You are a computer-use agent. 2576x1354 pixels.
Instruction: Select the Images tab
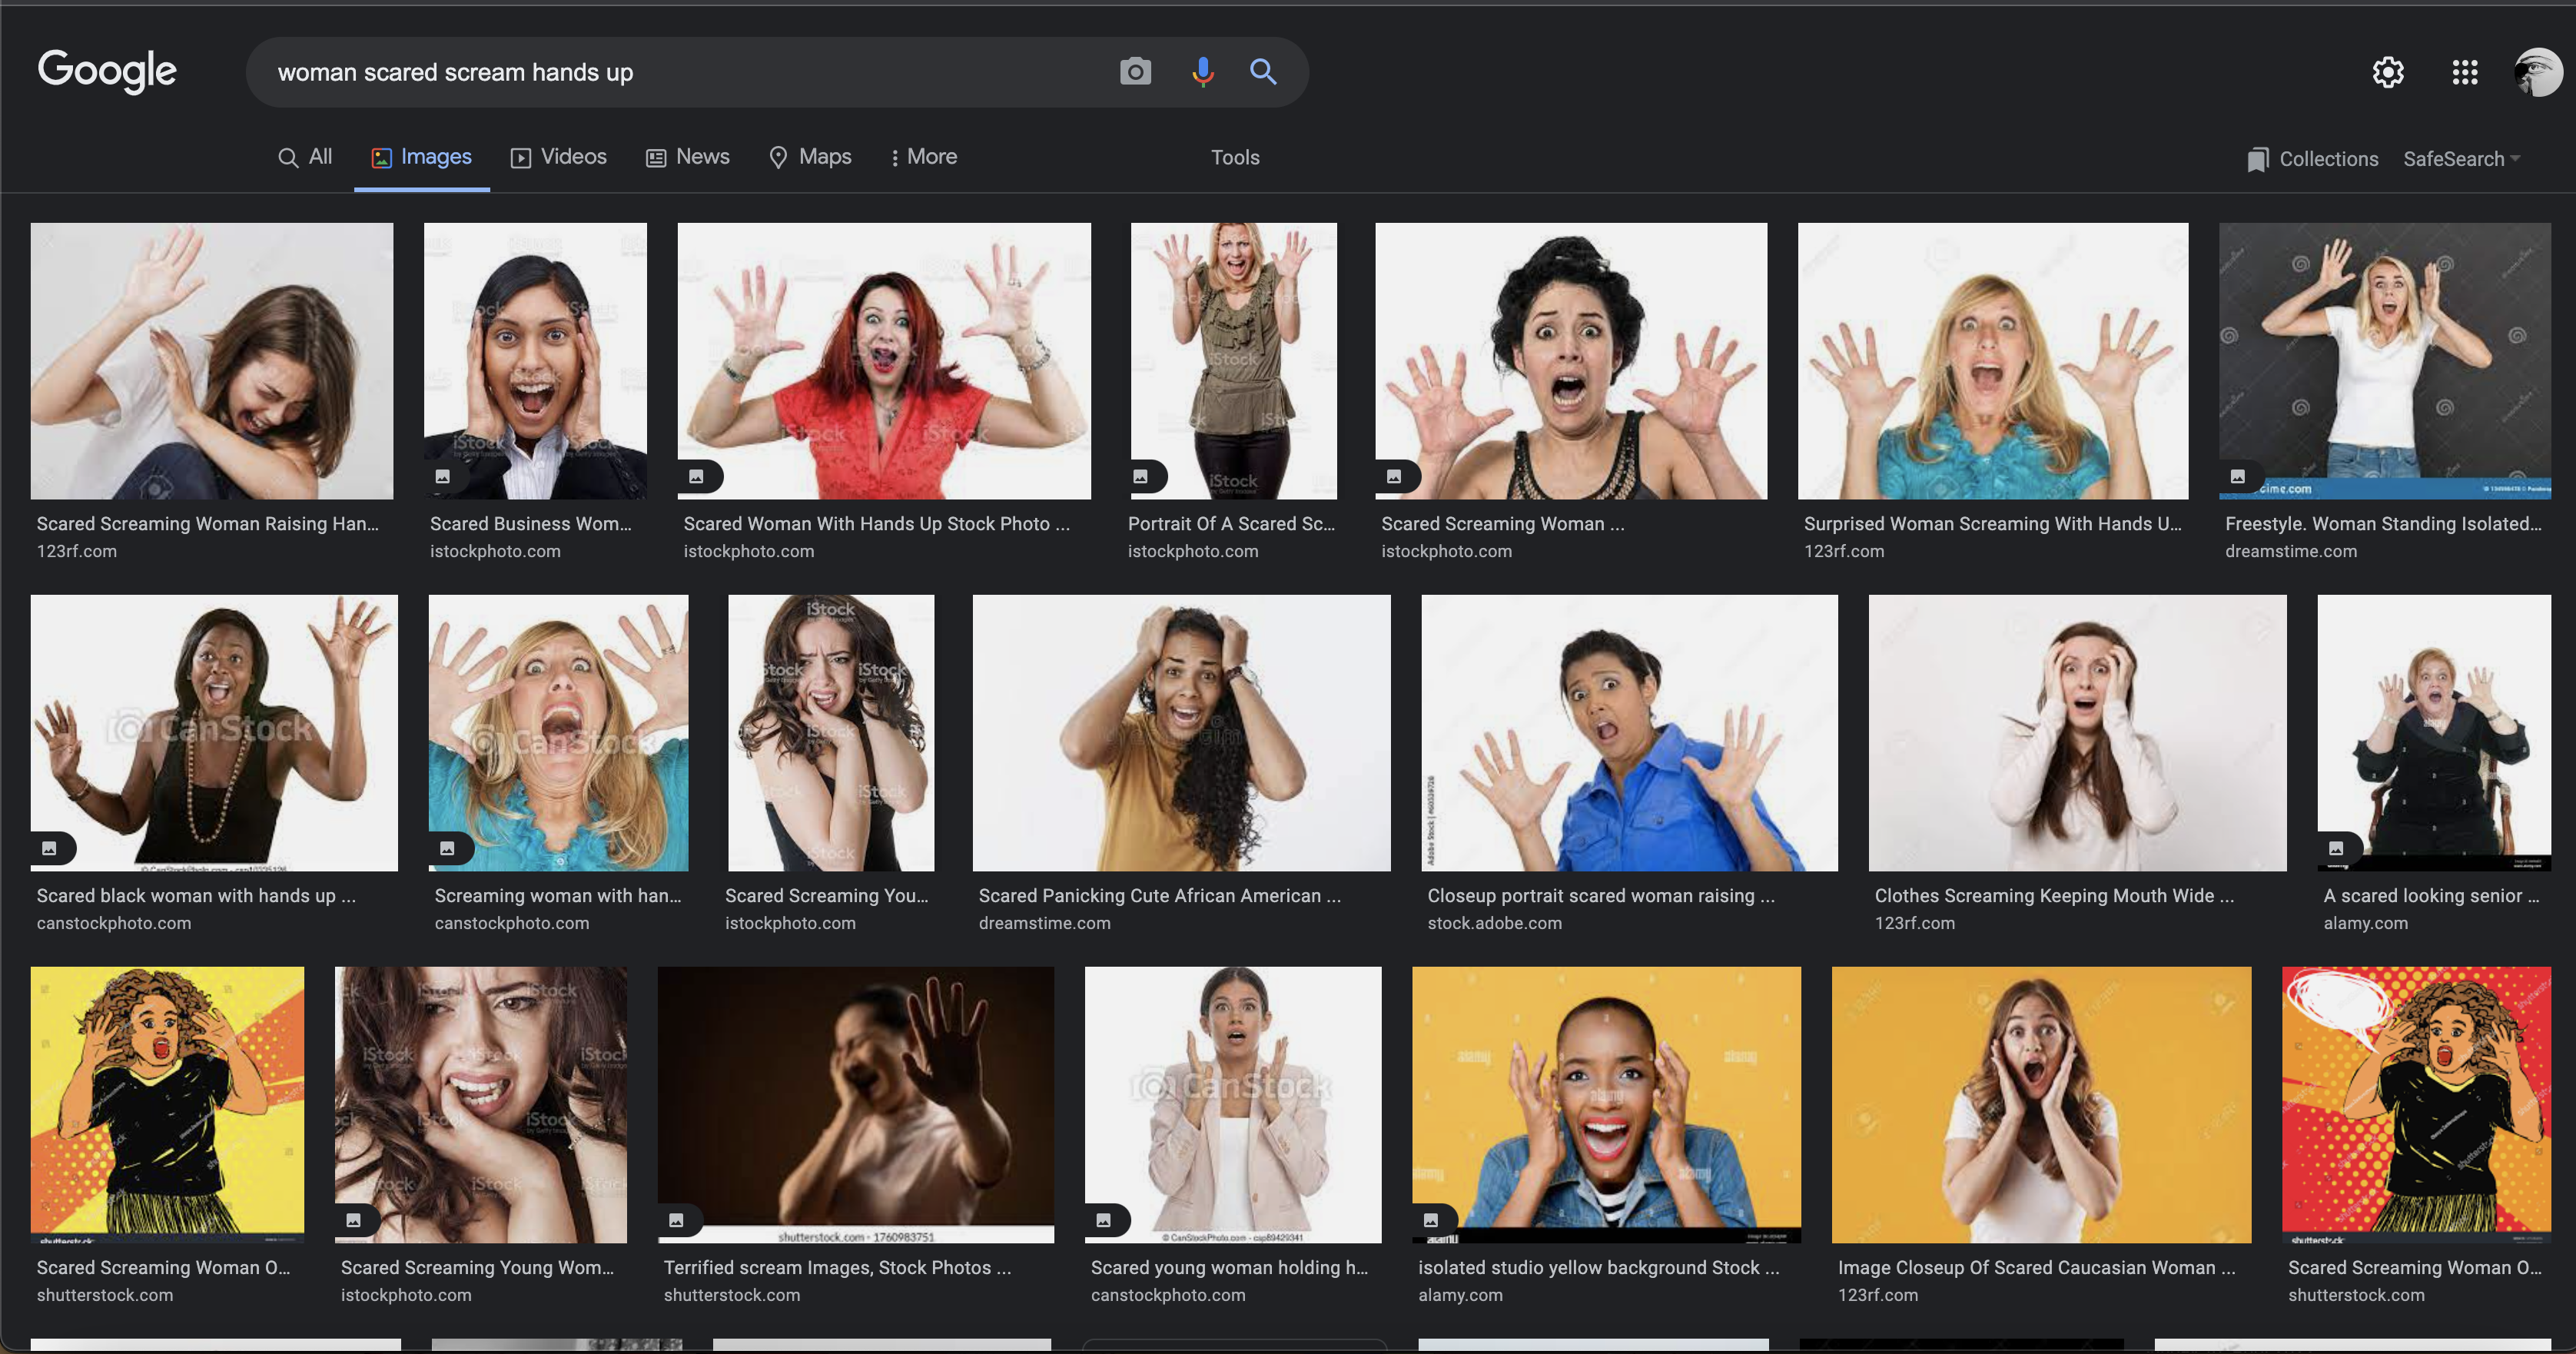(421, 157)
